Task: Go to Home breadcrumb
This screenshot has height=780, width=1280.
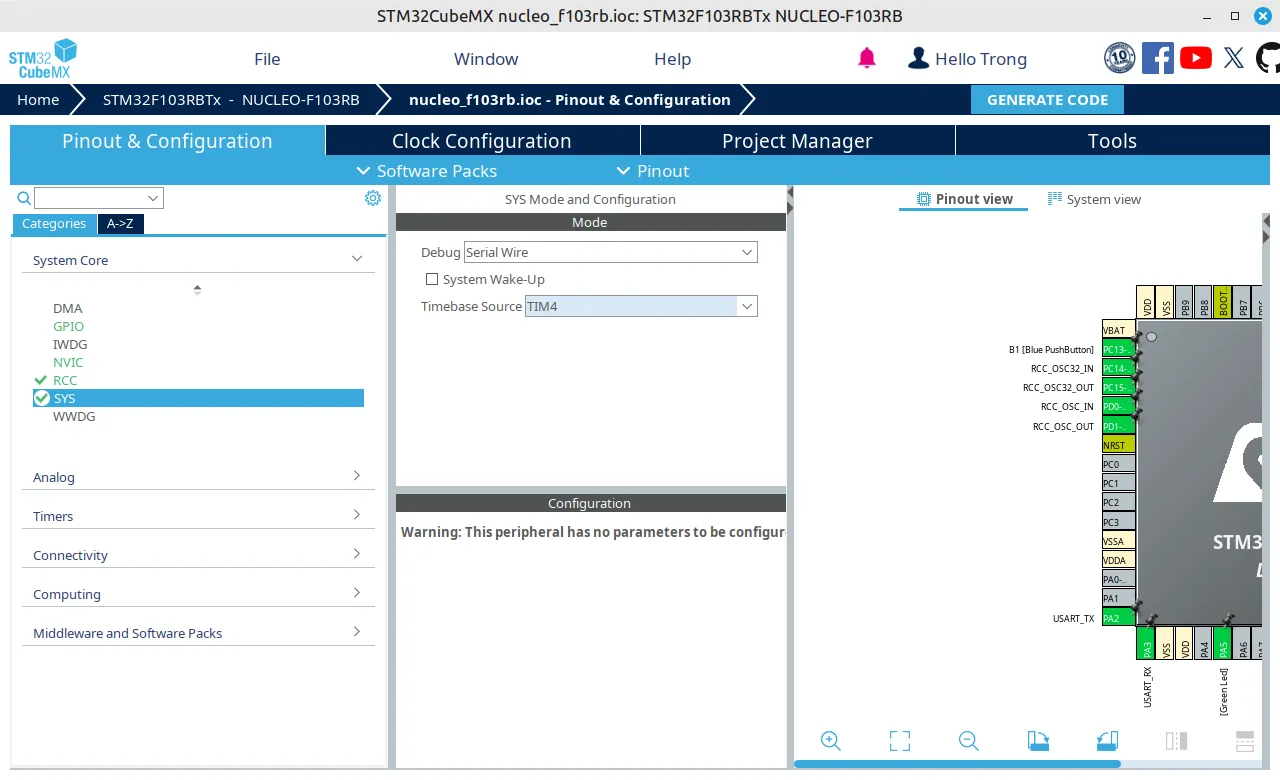Action: tap(38, 100)
